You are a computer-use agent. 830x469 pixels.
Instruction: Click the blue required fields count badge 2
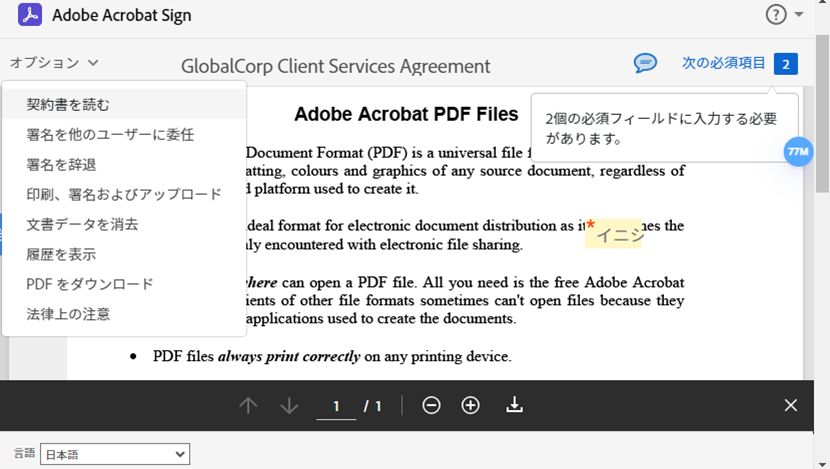point(786,64)
